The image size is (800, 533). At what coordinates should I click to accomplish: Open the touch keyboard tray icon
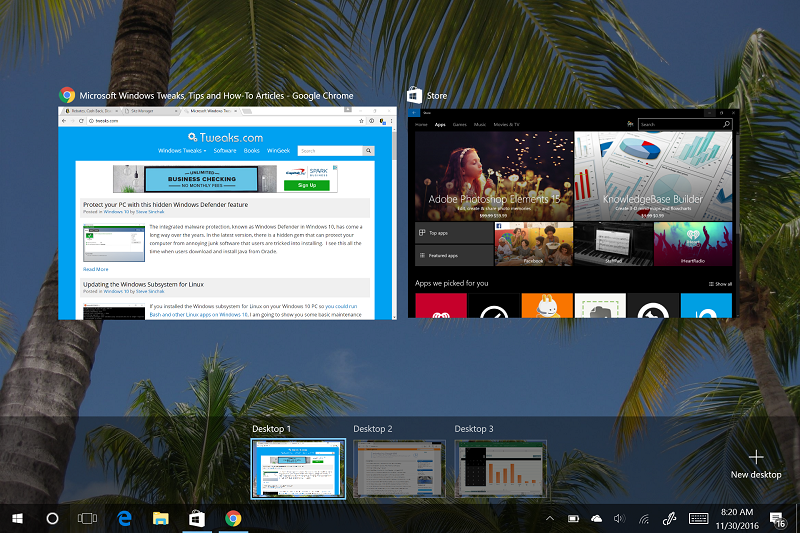click(698, 519)
